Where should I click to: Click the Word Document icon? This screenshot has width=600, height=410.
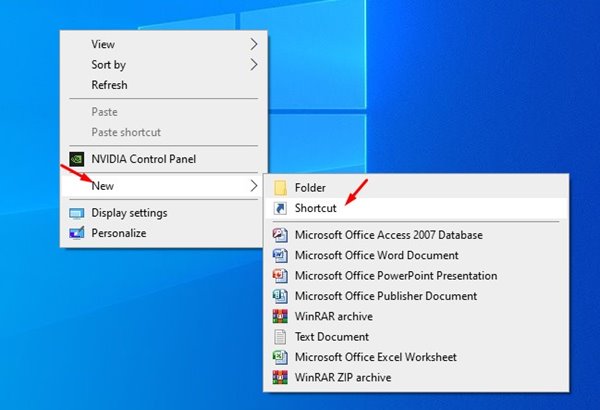(279, 256)
